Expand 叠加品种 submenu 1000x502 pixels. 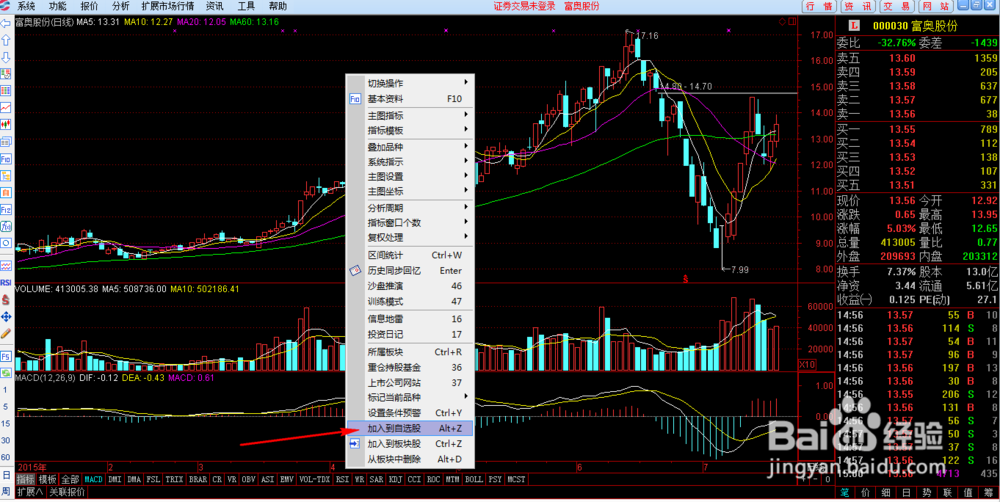click(411, 147)
